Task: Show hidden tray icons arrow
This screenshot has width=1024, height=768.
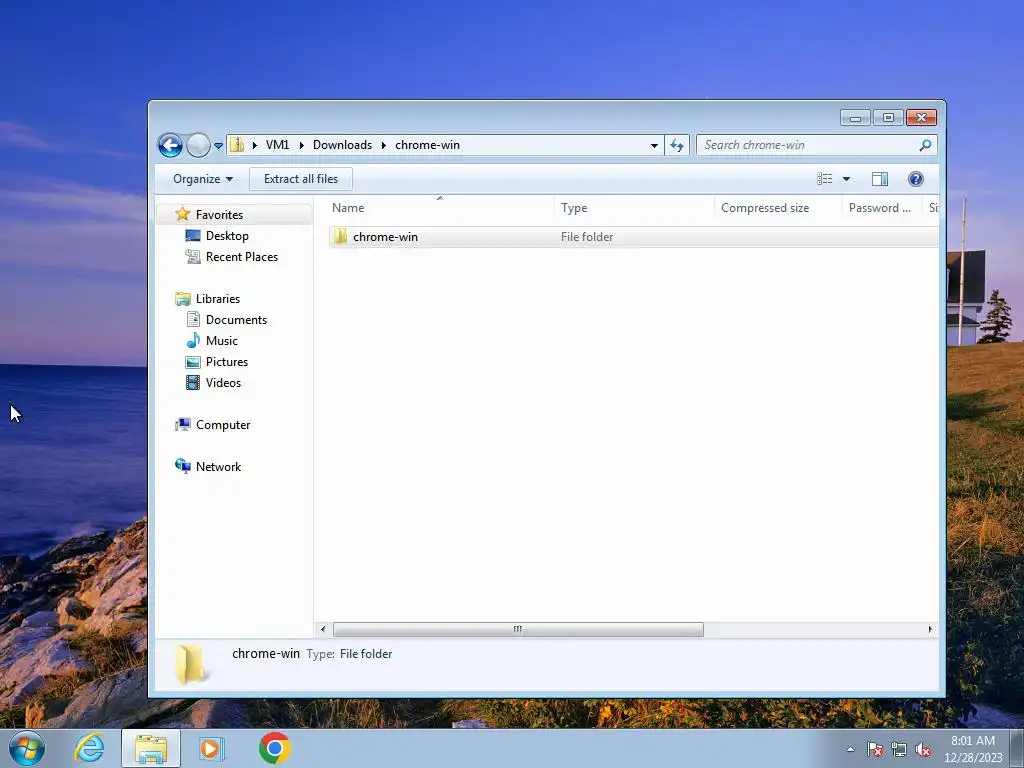Action: 850,749
